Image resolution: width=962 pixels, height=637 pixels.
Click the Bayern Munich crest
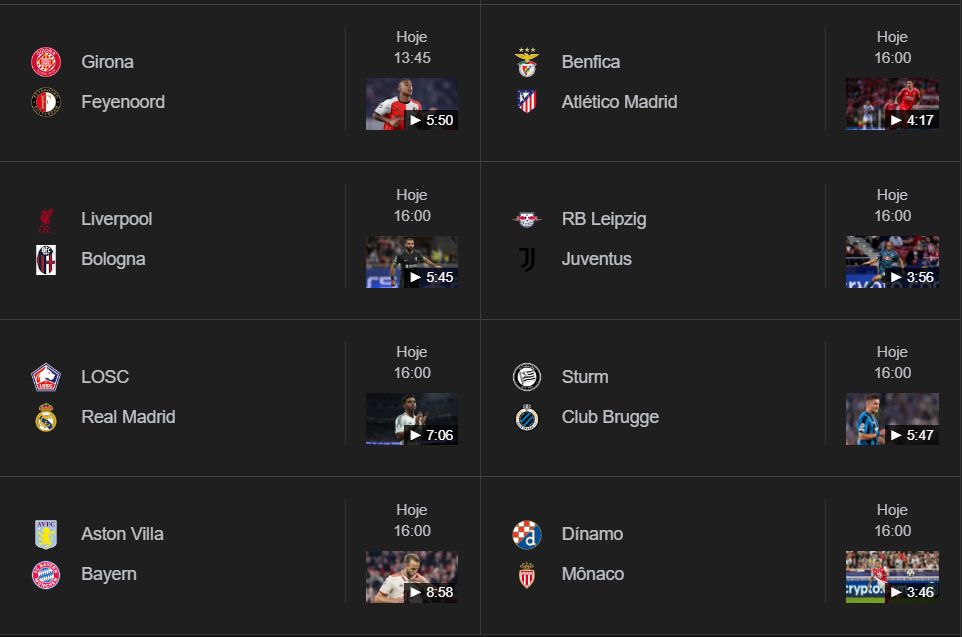(x=46, y=574)
